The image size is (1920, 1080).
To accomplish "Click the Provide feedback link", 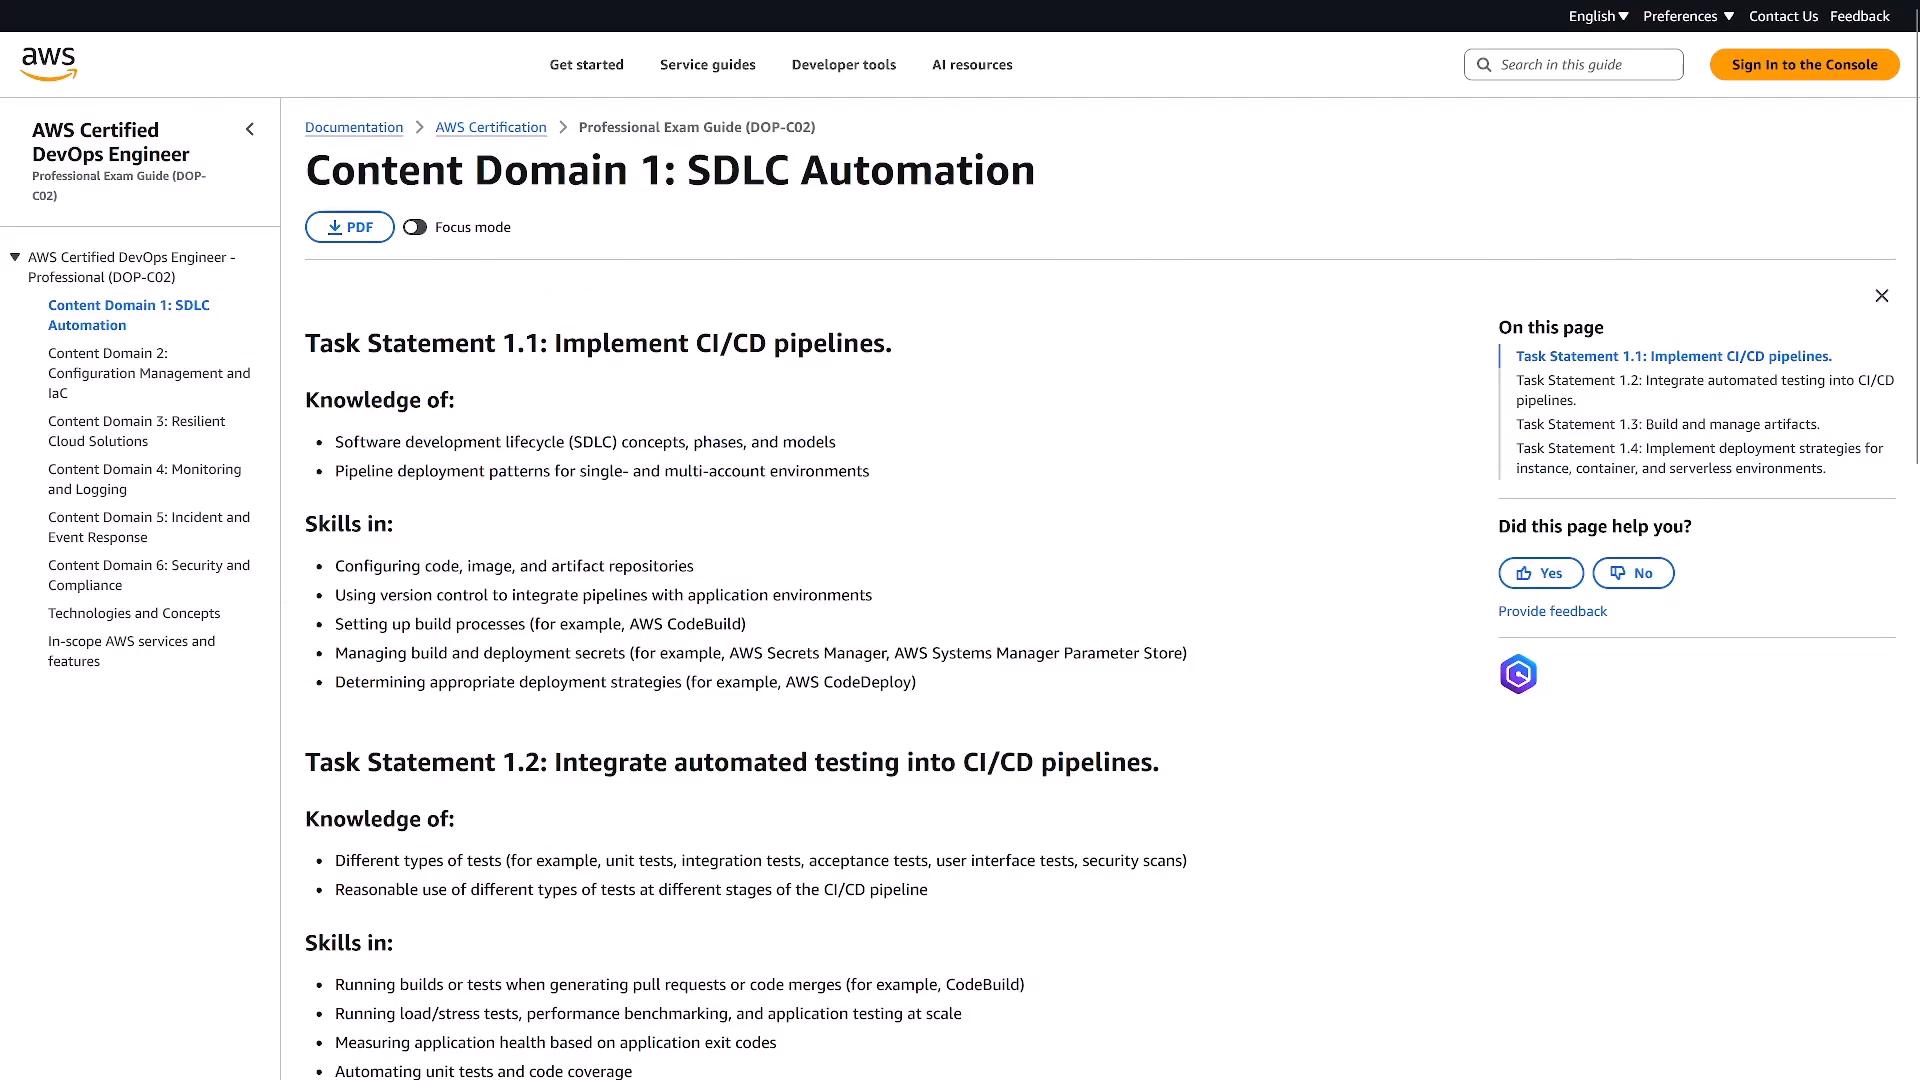I will [x=1552, y=611].
